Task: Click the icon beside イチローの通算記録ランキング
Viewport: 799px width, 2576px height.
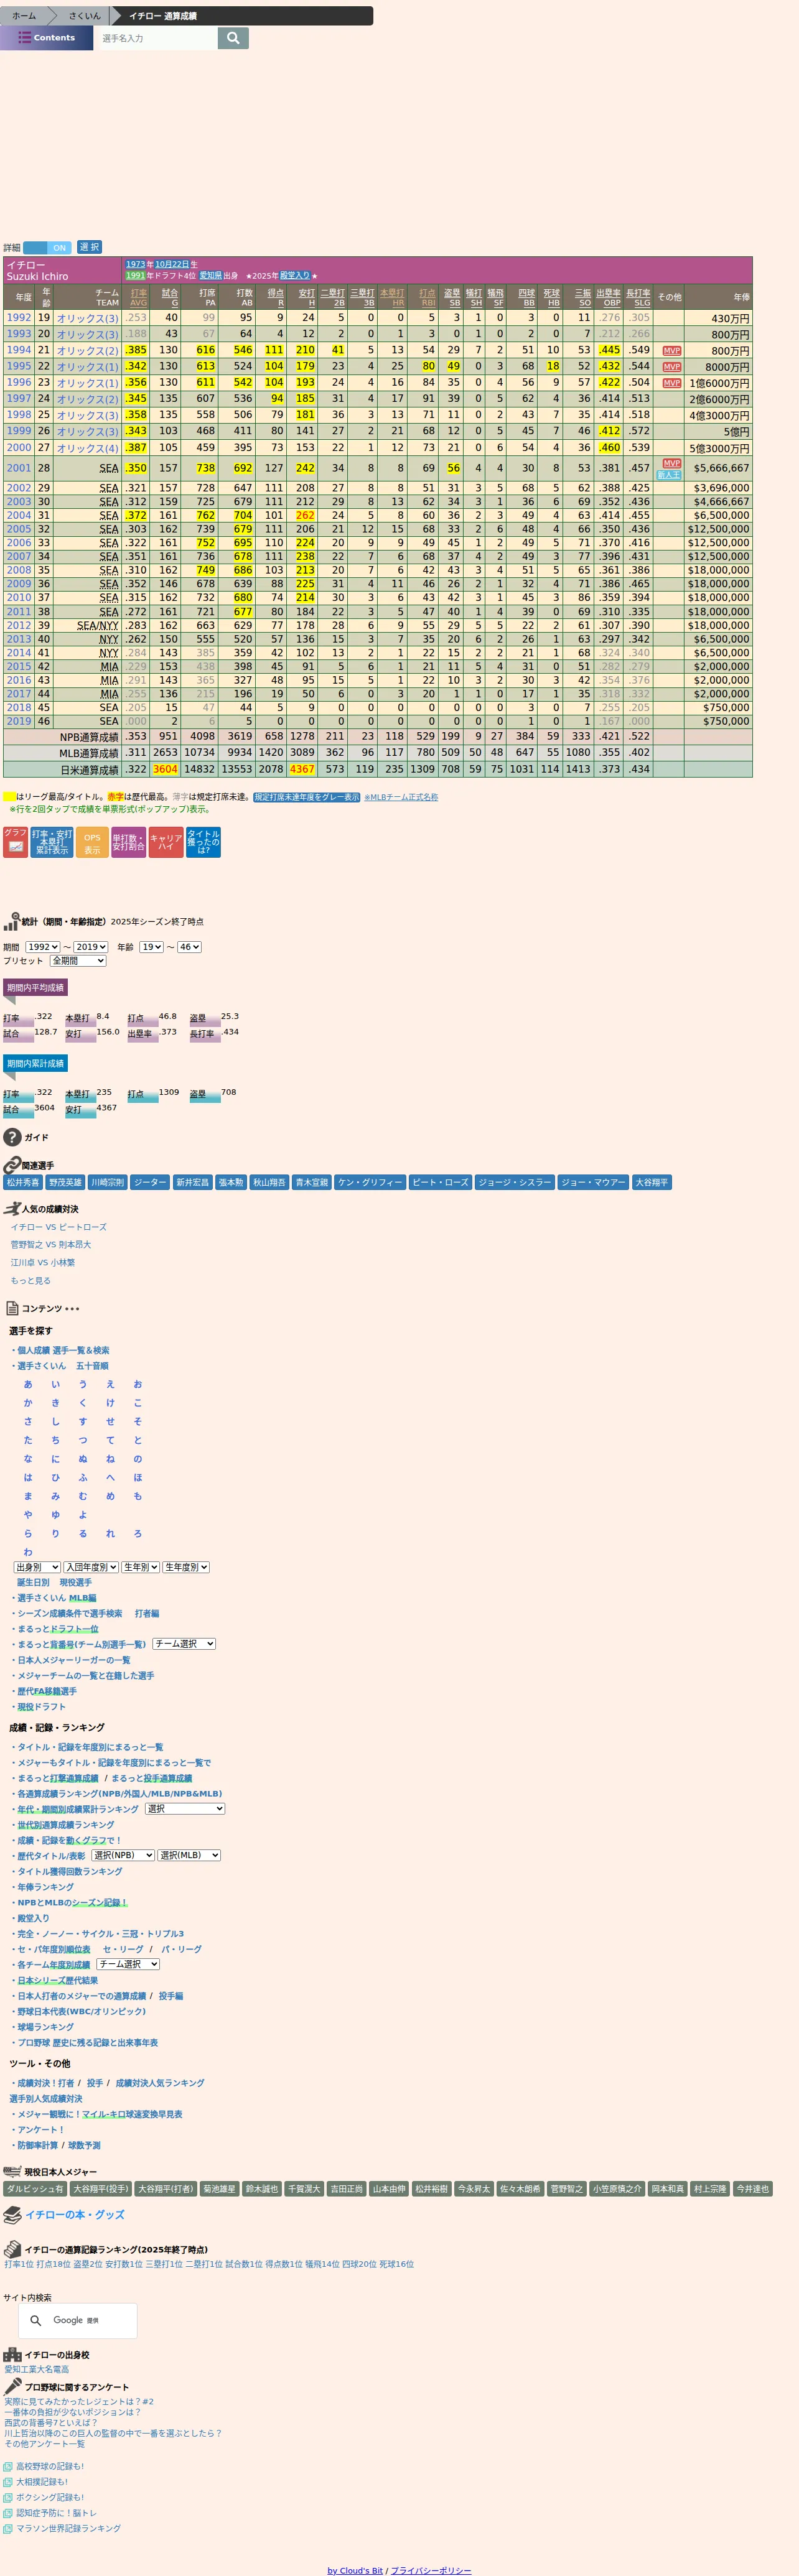Action: pyautogui.click(x=12, y=2249)
